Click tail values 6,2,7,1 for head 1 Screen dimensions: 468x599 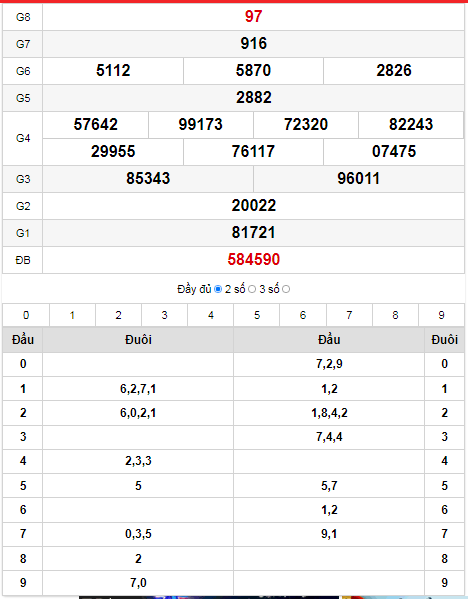138,389
